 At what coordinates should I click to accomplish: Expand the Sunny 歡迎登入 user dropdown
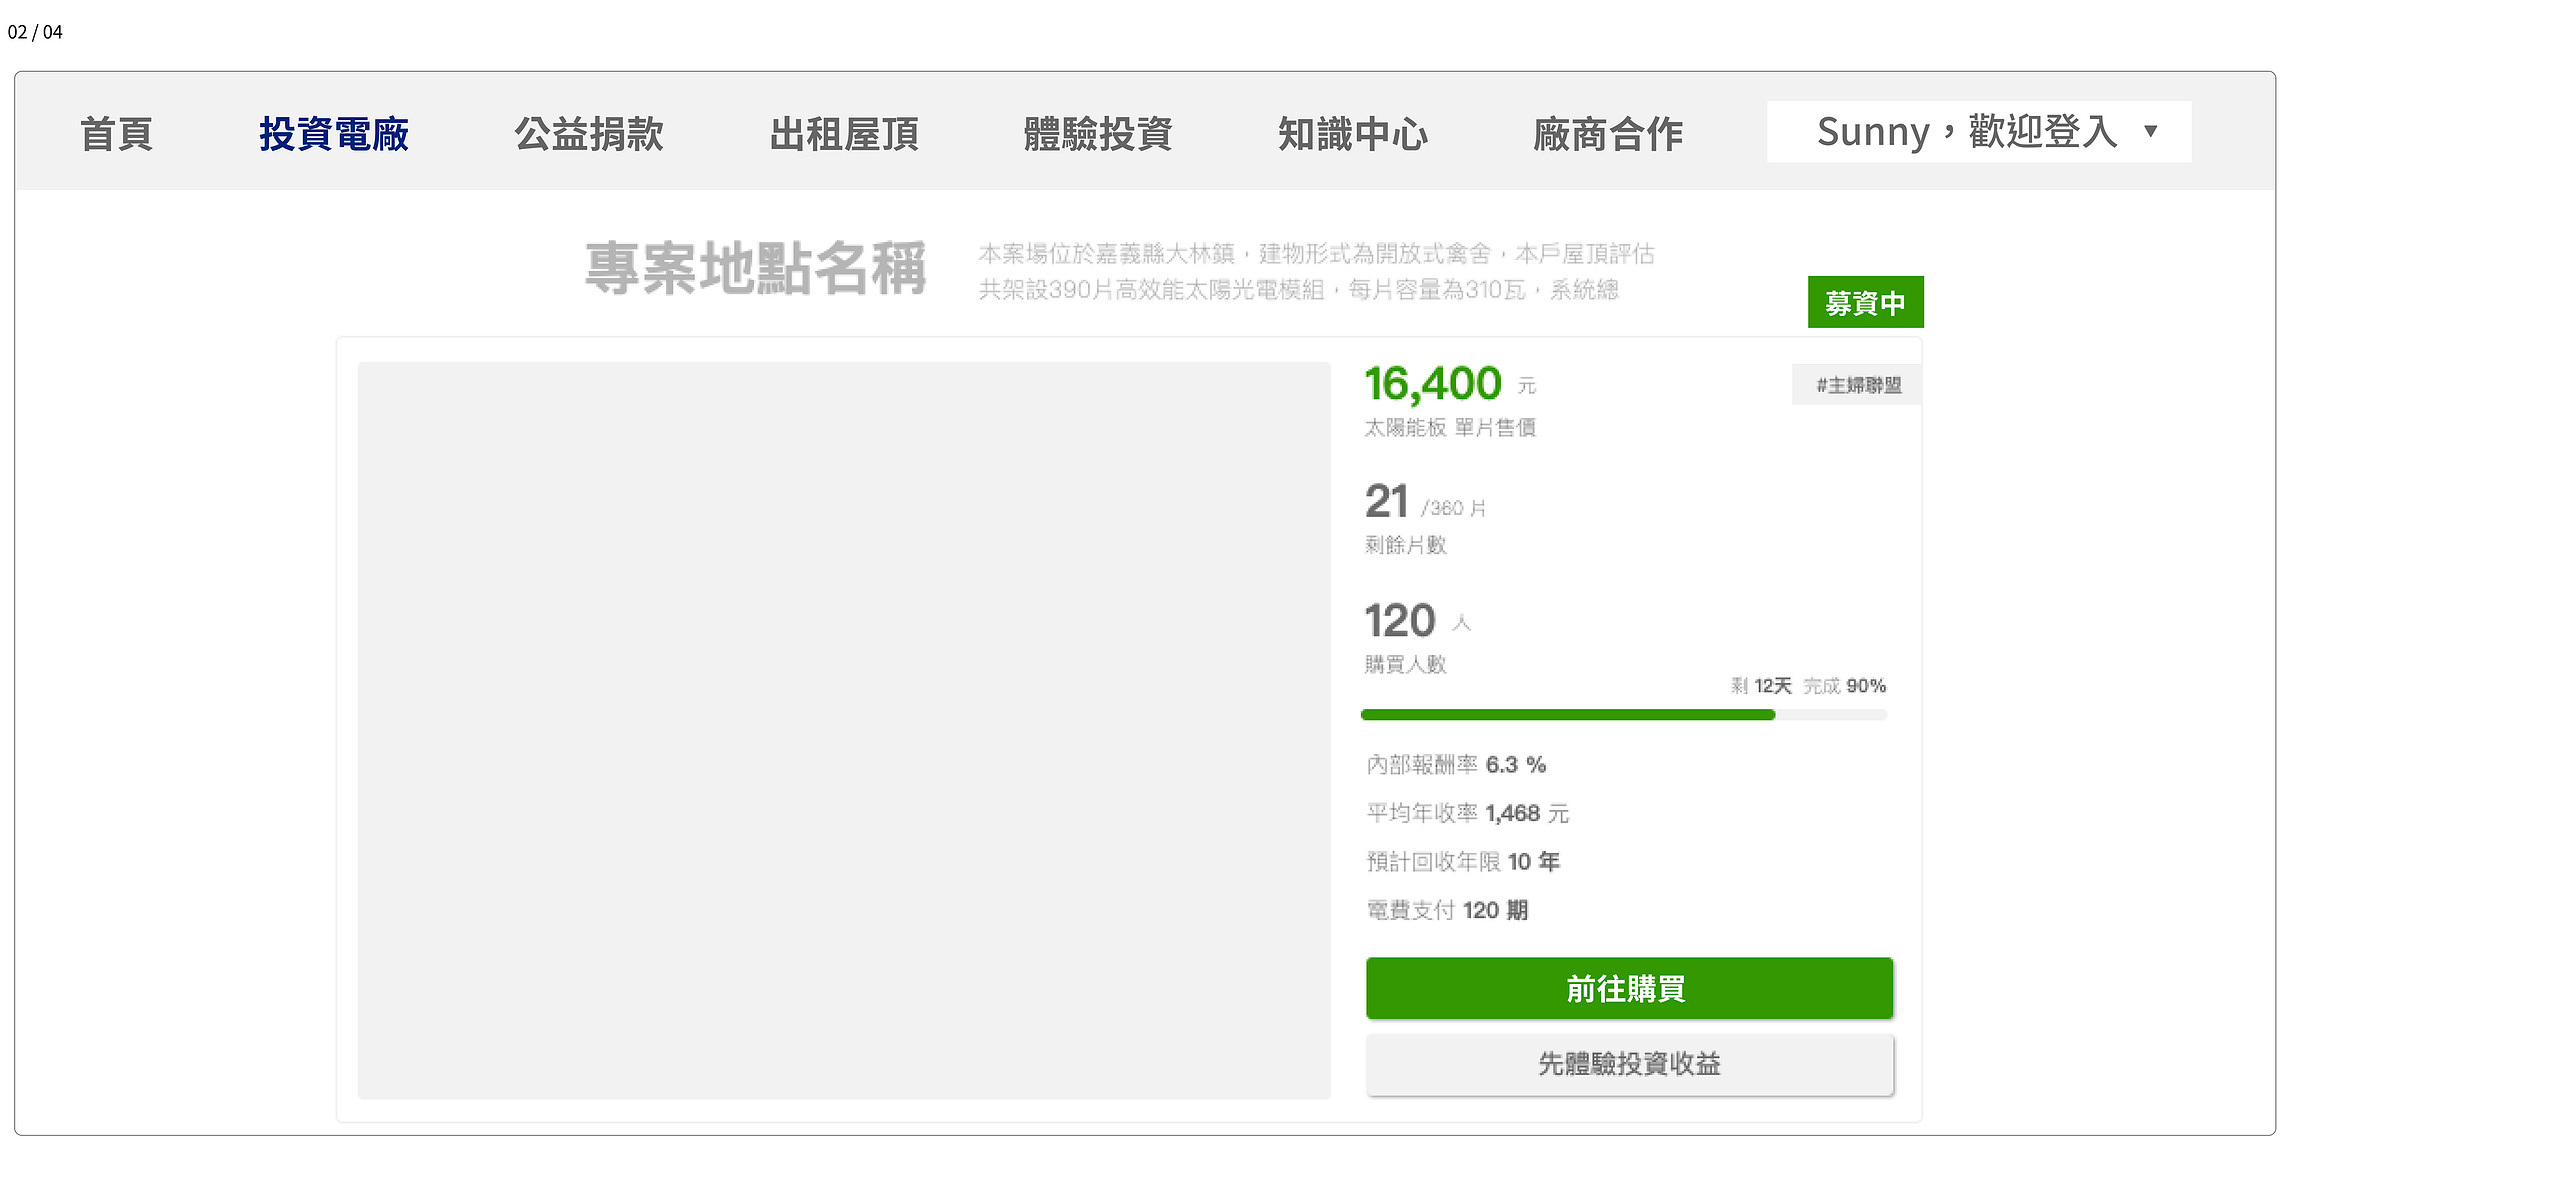(1979, 131)
